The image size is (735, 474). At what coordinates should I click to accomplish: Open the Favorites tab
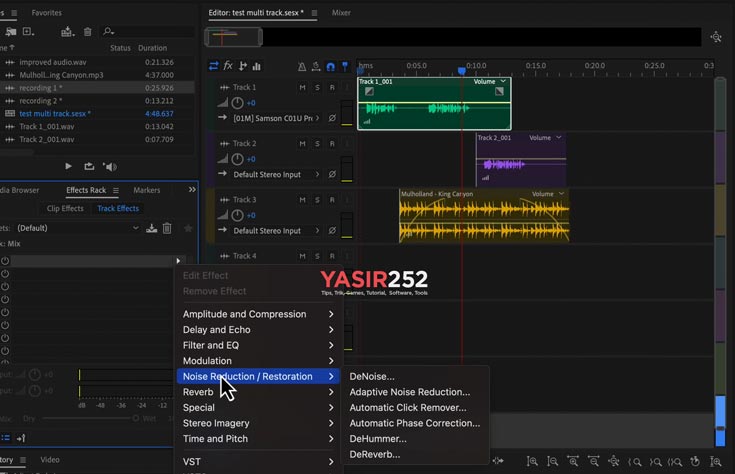(x=46, y=13)
